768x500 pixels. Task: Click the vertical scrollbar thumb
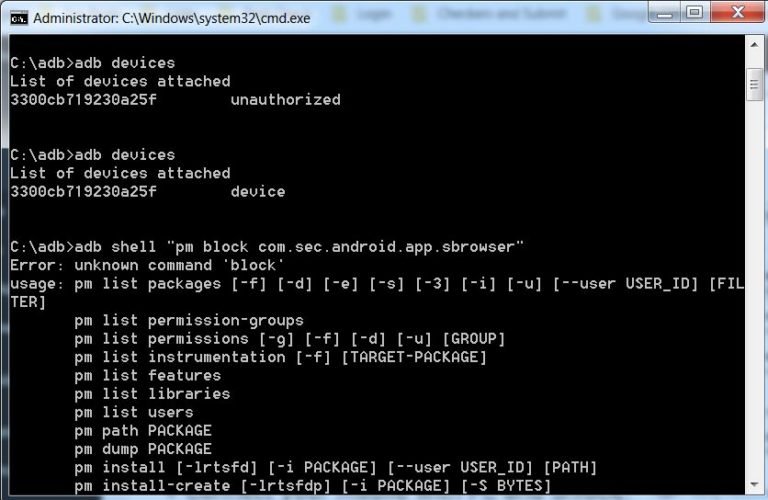click(x=755, y=85)
